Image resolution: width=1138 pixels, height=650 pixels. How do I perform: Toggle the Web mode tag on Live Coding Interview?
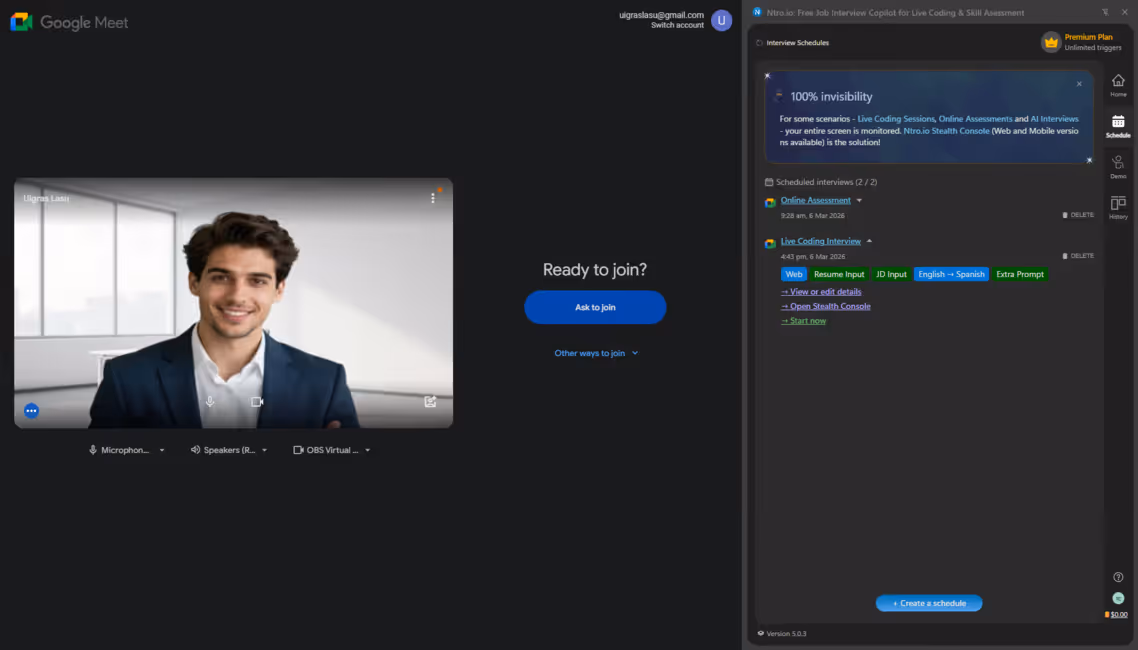(x=793, y=274)
